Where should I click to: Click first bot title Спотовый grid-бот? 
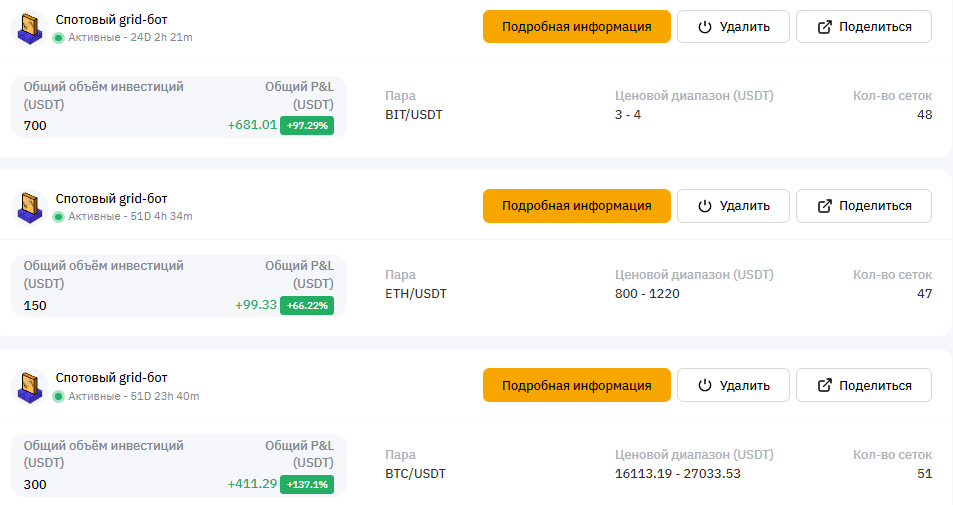tap(112, 19)
